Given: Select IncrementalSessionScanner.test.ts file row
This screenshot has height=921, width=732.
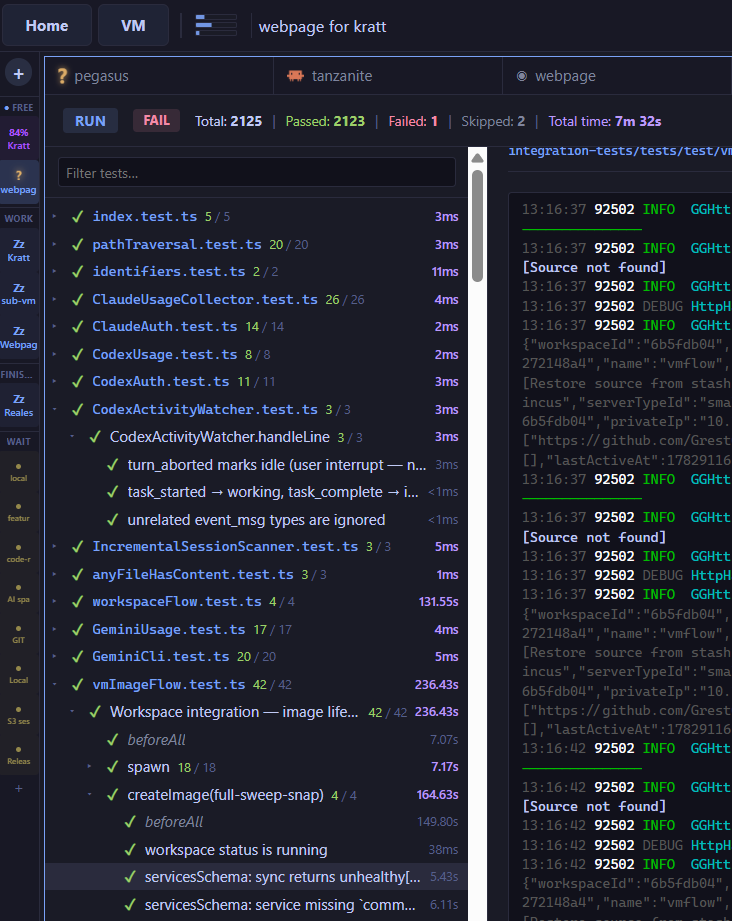Looking at the screenshot, I should click(x=257, y=547).
